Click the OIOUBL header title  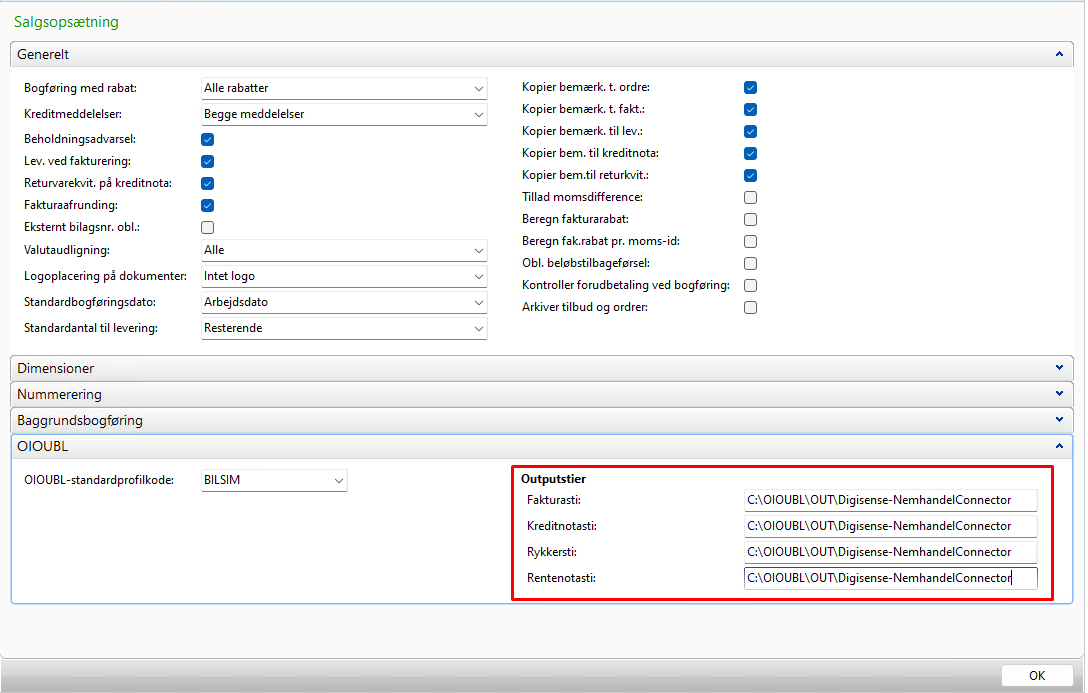click(43, 446)
